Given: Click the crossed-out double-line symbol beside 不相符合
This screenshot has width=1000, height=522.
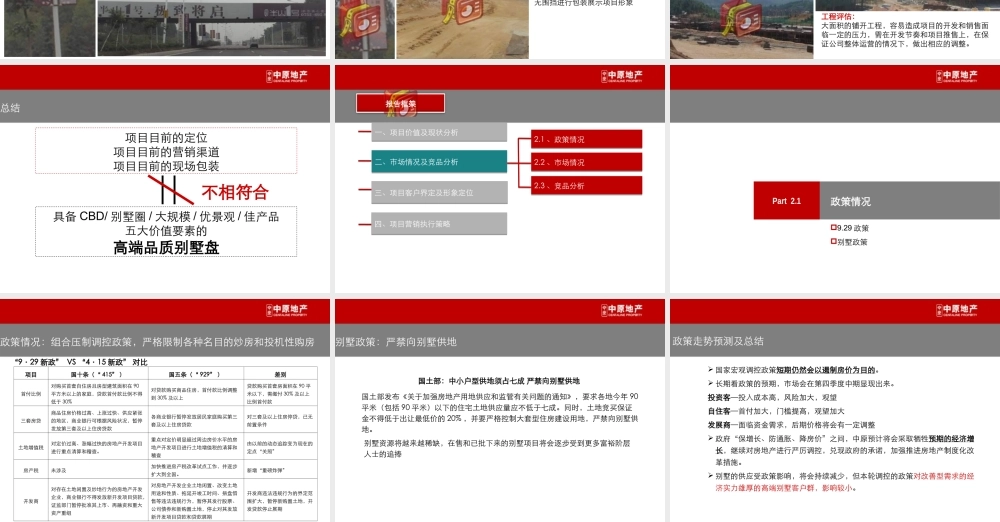Looking at the screenshot, I should point(164,189).
